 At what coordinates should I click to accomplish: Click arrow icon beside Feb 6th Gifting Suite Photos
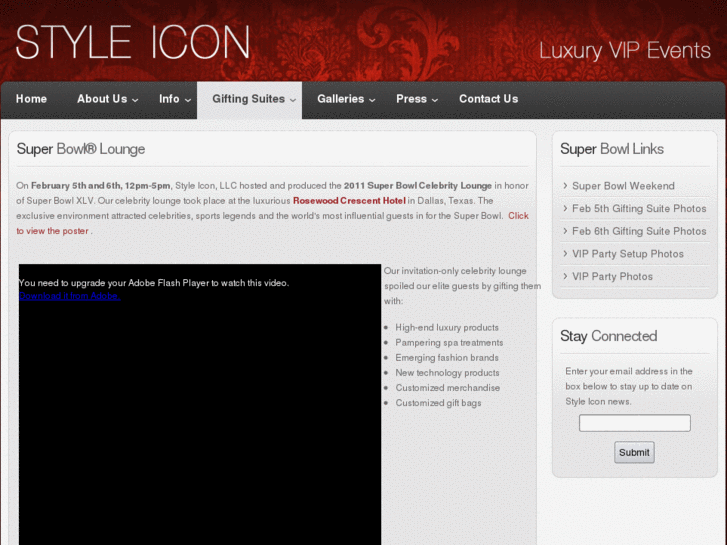[x=565, y=231]
